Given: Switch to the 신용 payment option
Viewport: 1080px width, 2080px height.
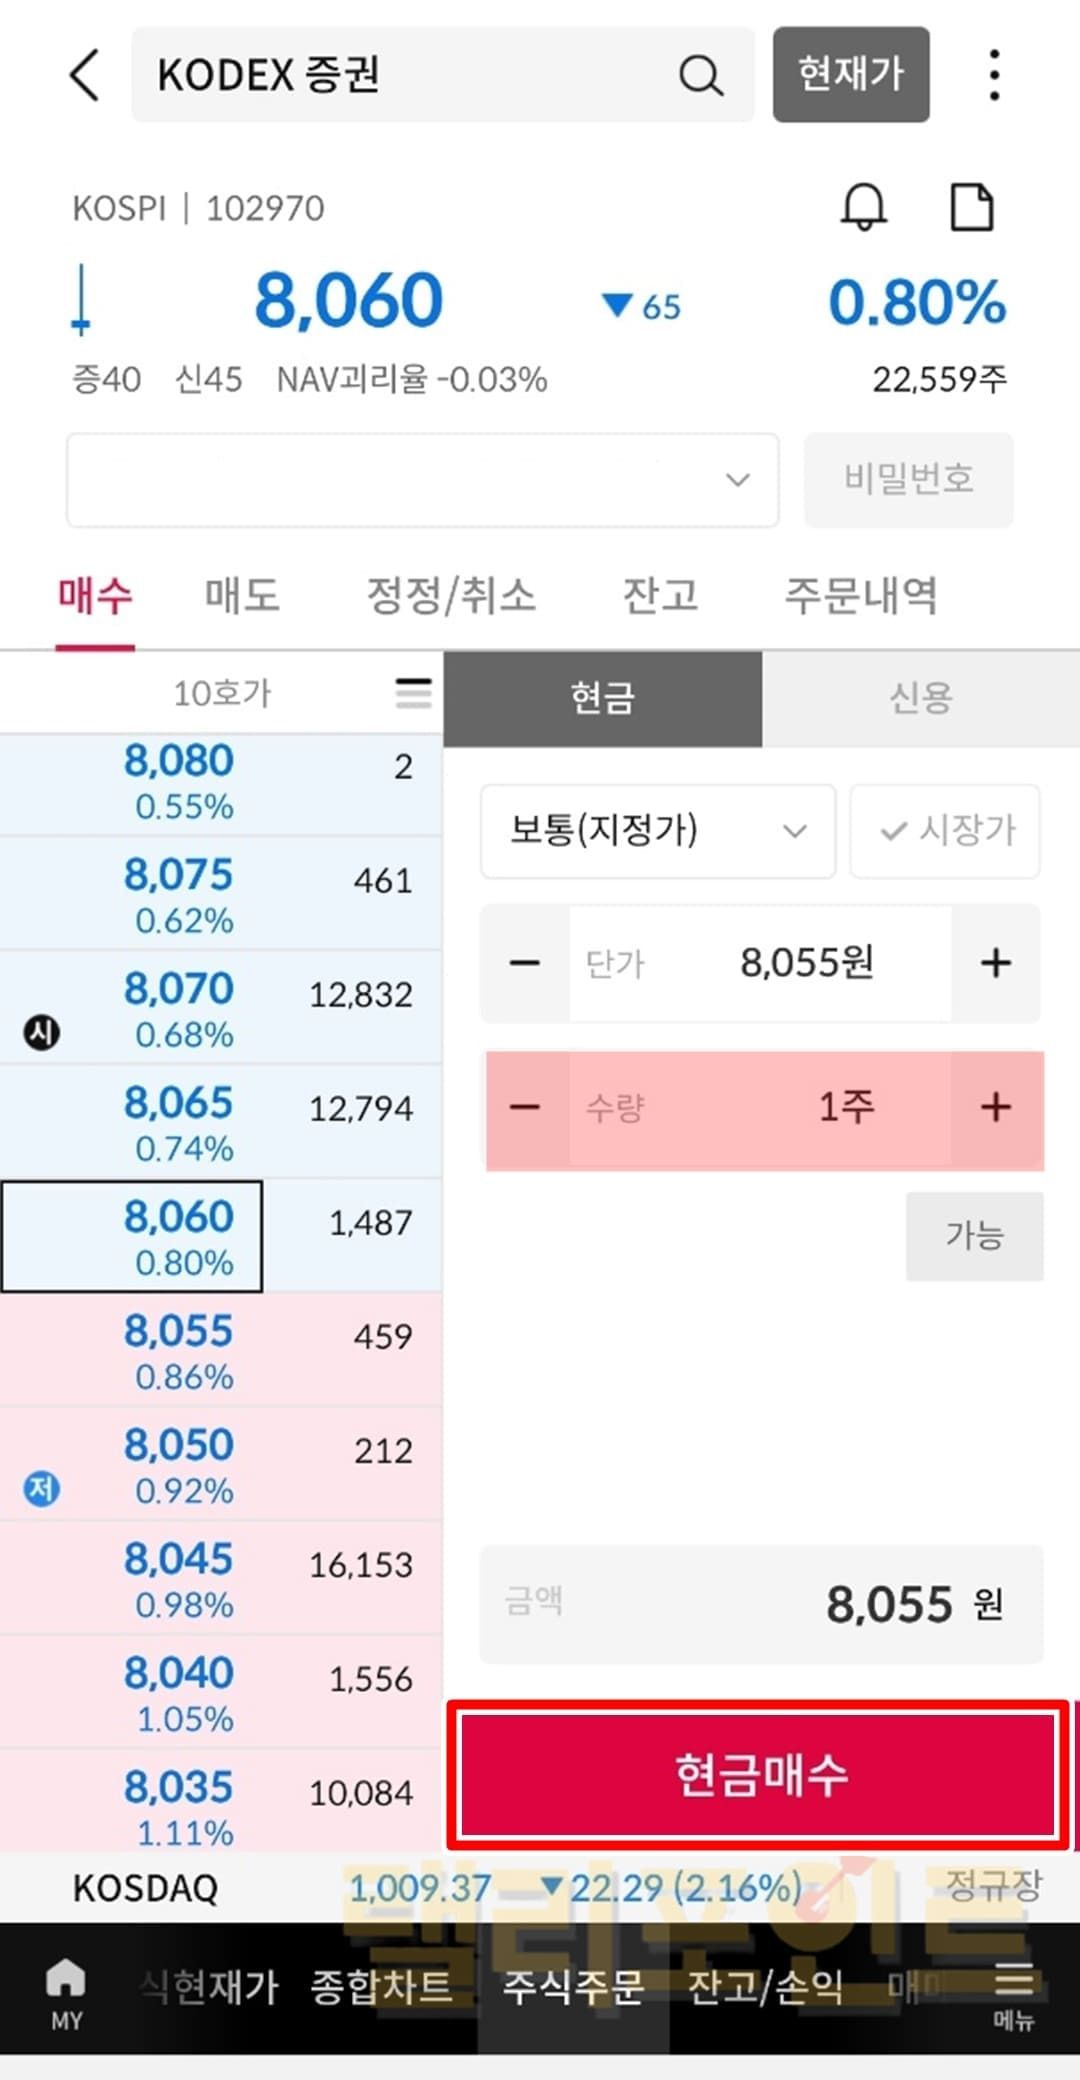Looking at the screenshot, I should [x=920, y=698].
